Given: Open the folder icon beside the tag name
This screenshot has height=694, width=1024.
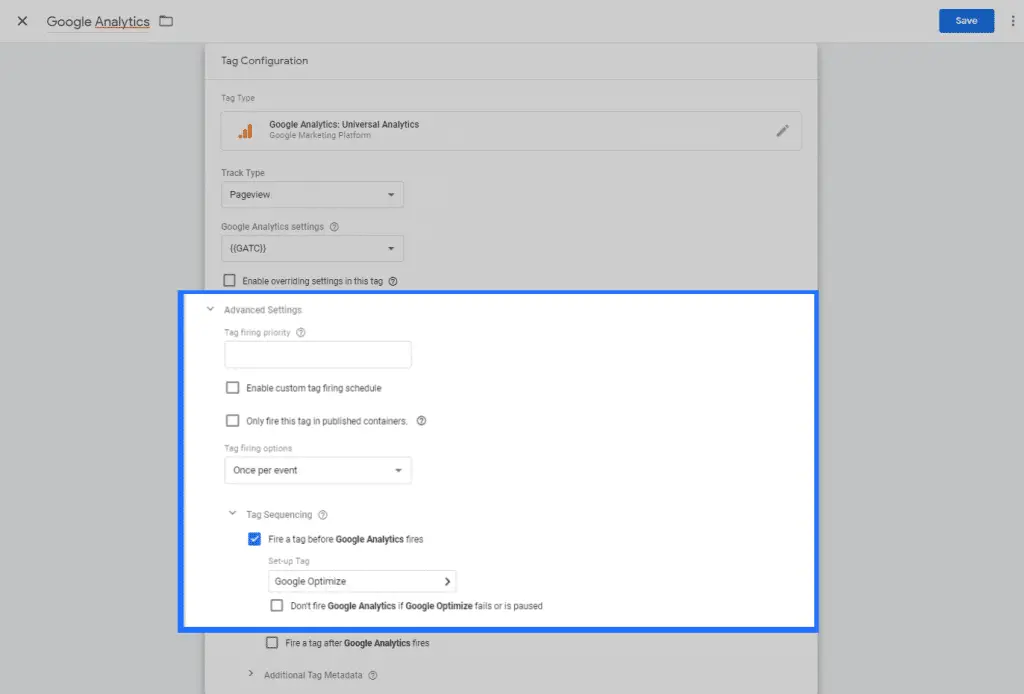Looking at the screenshot, I should pos(167,21).
